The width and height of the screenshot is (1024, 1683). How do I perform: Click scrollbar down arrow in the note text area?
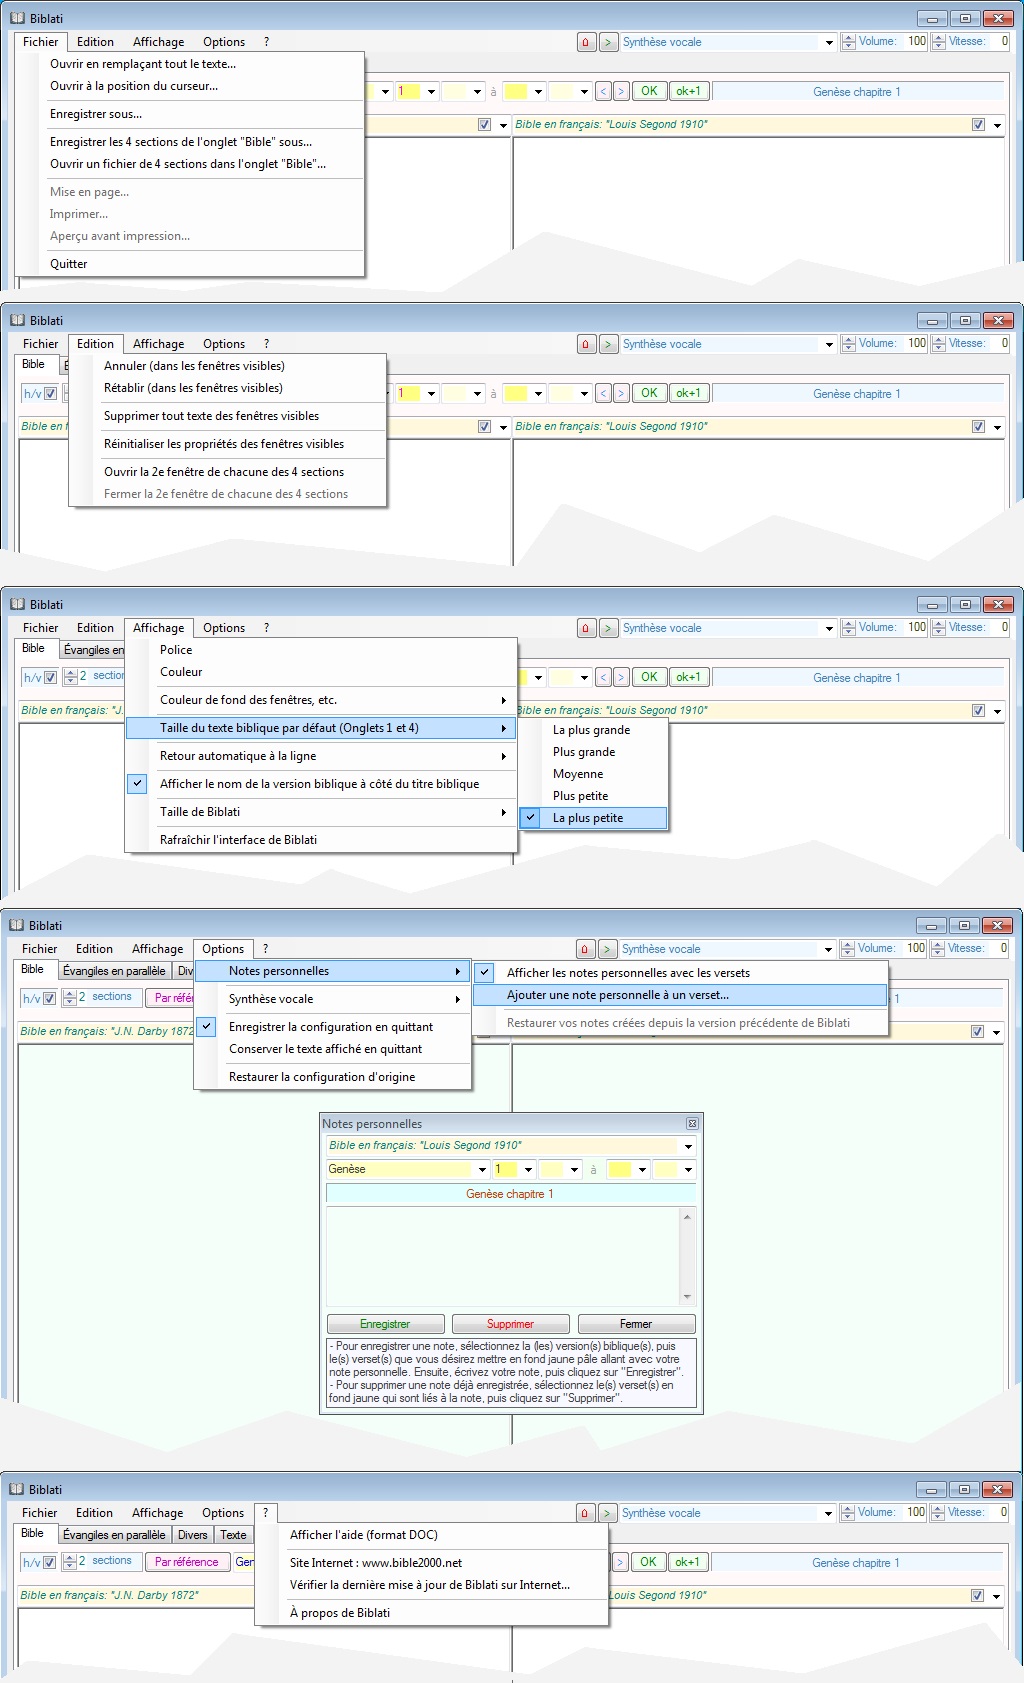tap(687, 1297)
